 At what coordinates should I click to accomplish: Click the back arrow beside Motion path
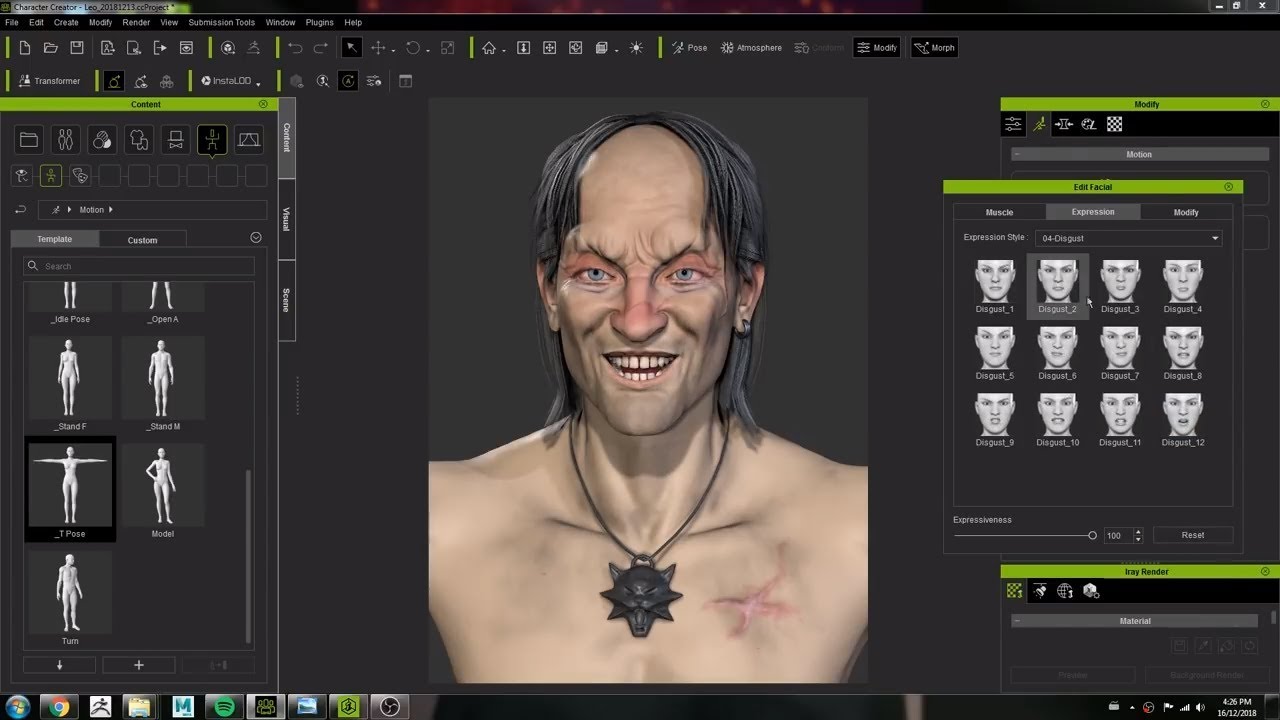tap(20, 210)
